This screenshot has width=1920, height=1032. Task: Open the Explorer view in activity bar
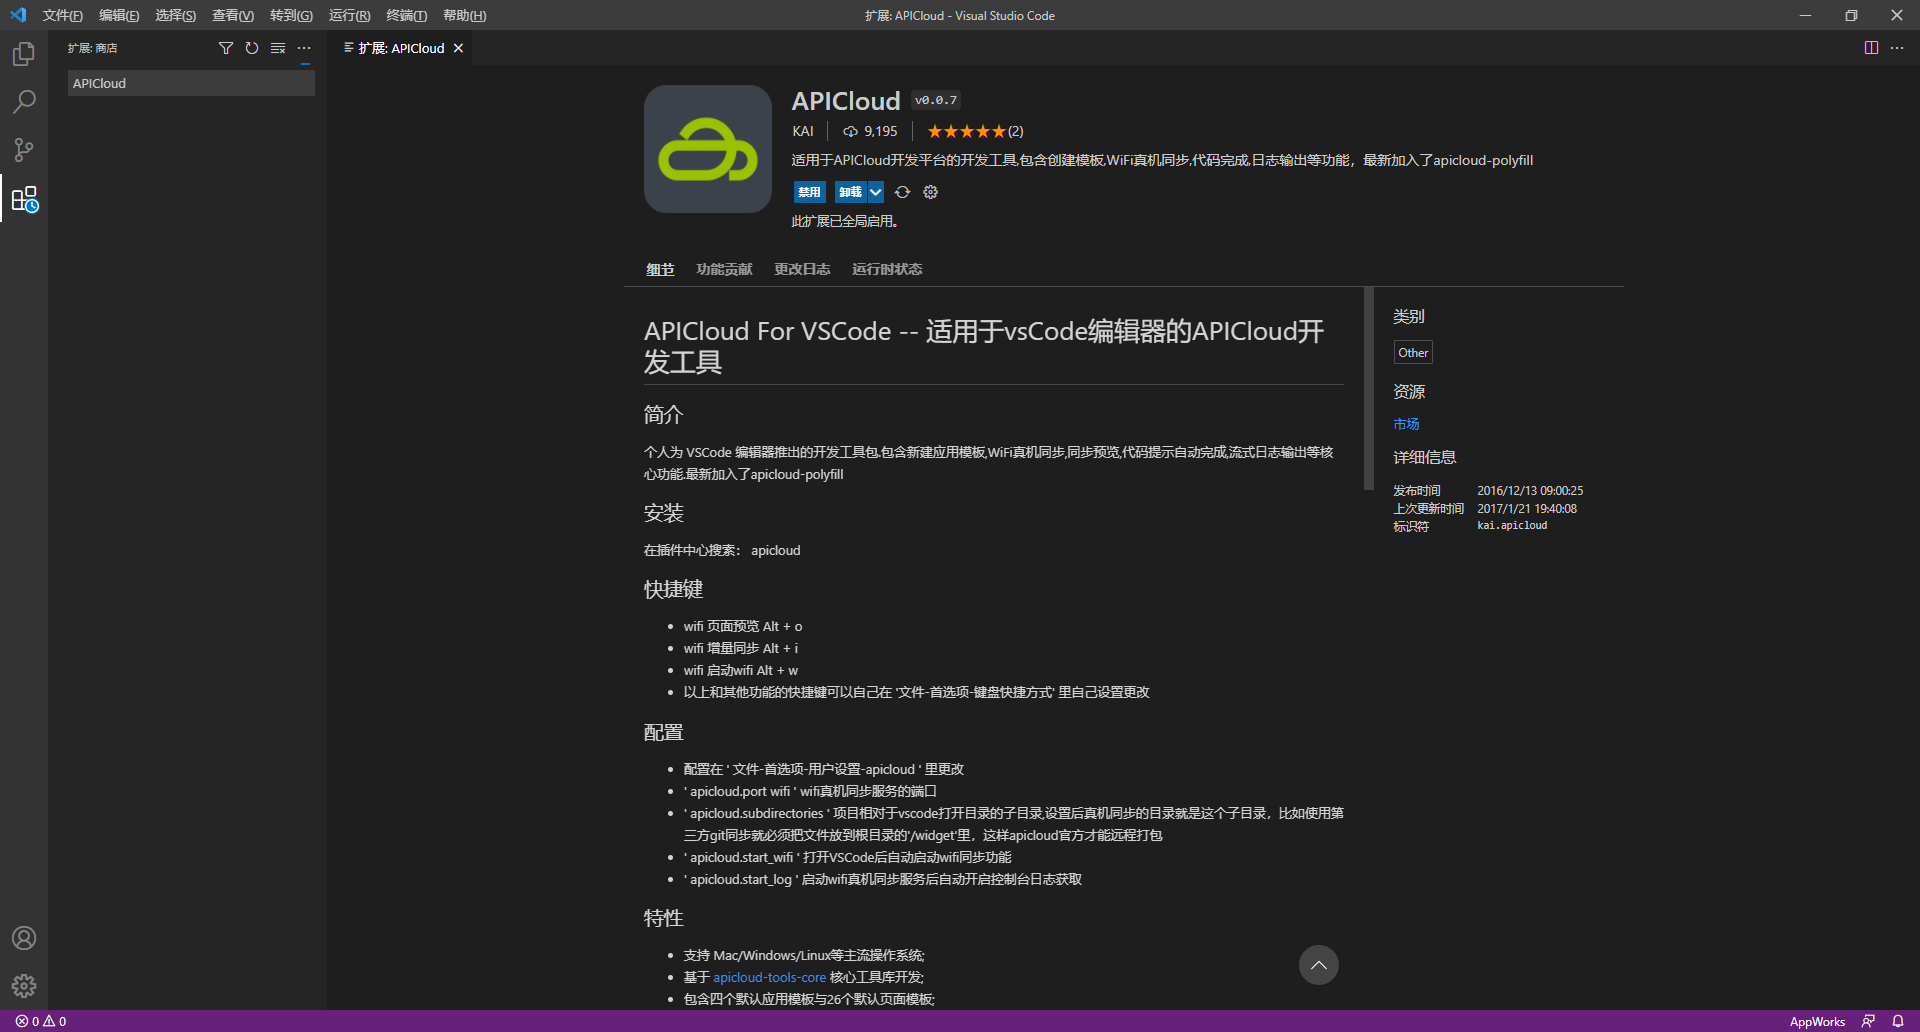[x=24, y=54]
